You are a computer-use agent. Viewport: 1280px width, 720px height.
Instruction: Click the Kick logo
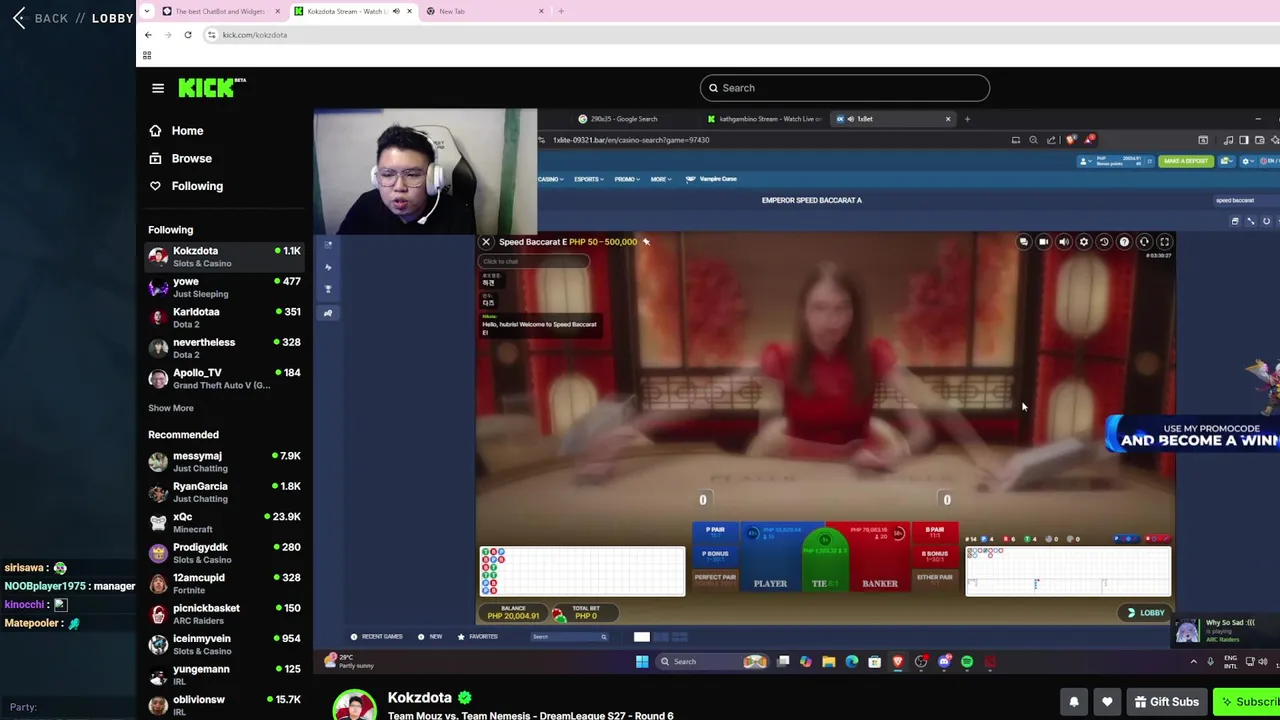click(x=211, y=87)
